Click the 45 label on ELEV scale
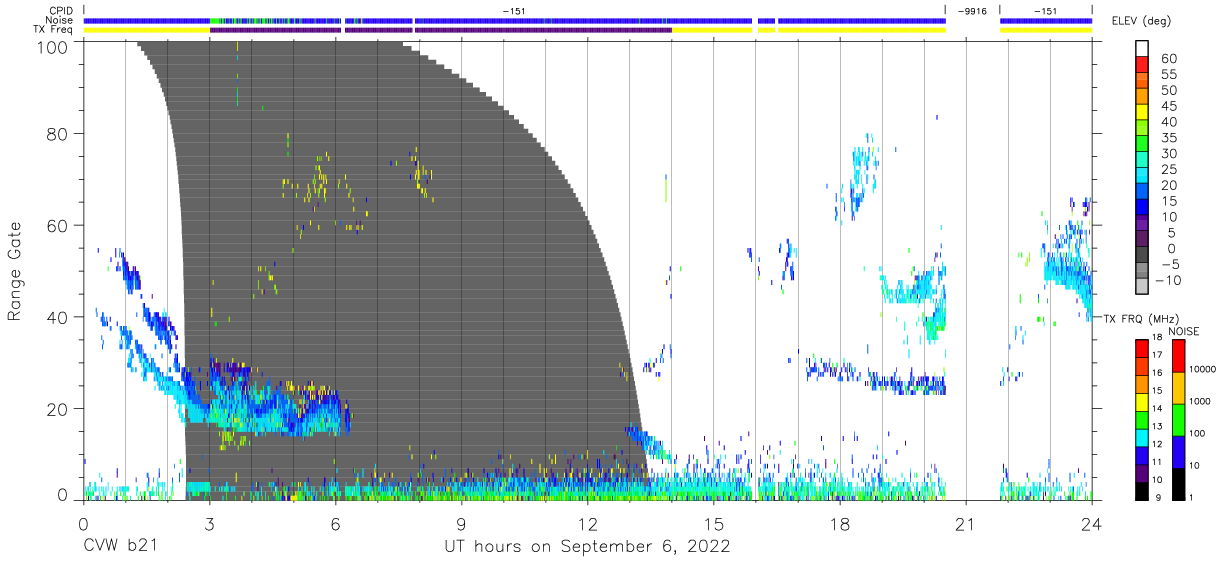This screenshot has width=1228, height=567. (x=1168, y=107)
